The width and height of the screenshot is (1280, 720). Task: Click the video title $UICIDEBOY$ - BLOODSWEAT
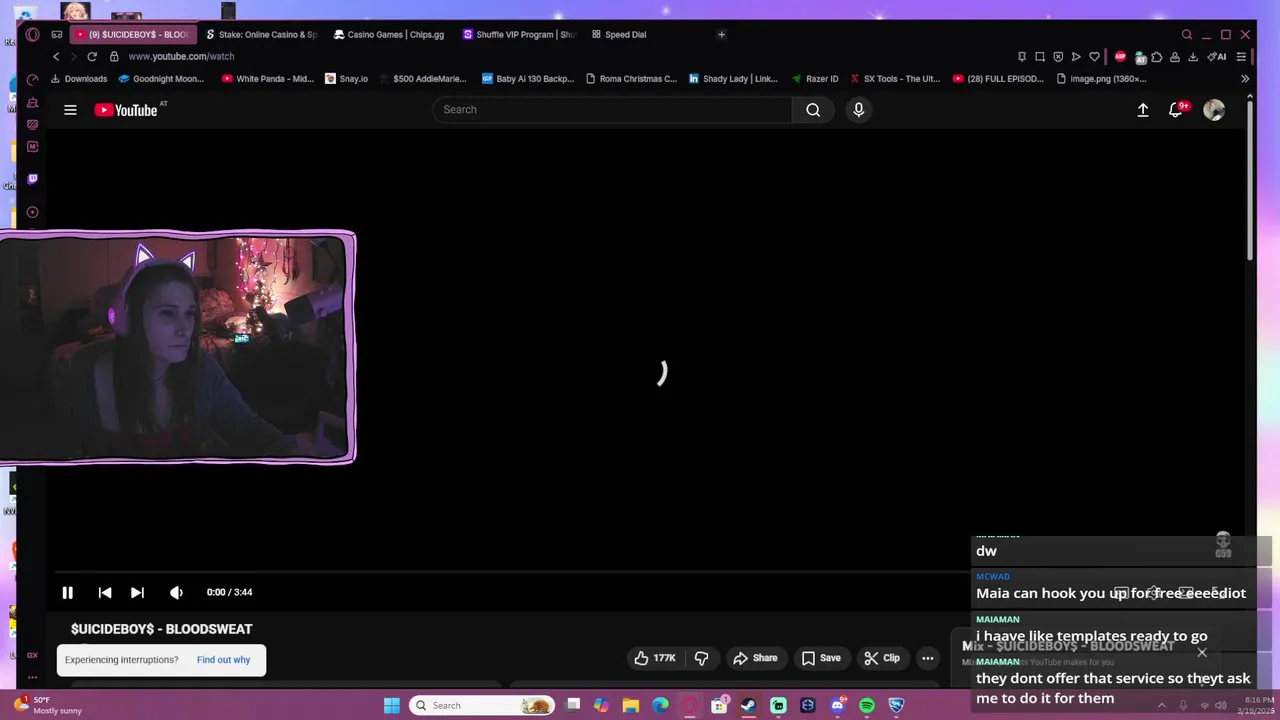coord(161,629)
